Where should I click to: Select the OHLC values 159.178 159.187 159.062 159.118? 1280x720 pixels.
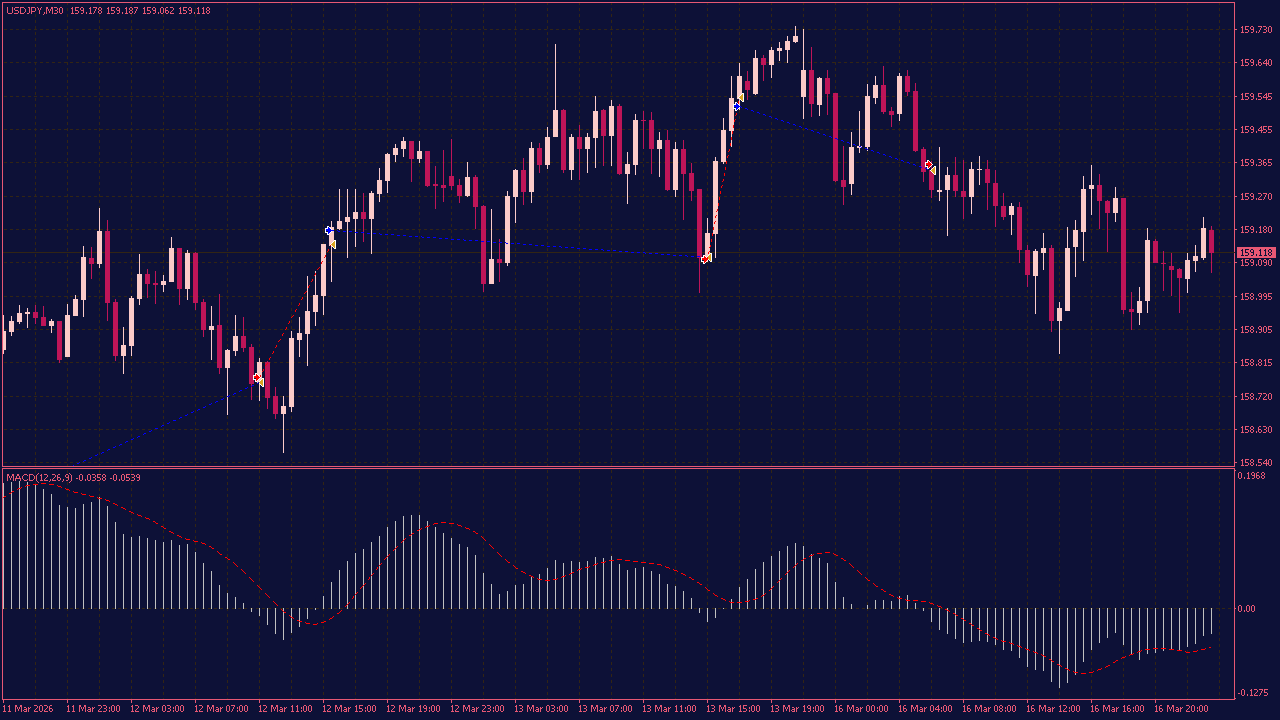pos(140,11)
